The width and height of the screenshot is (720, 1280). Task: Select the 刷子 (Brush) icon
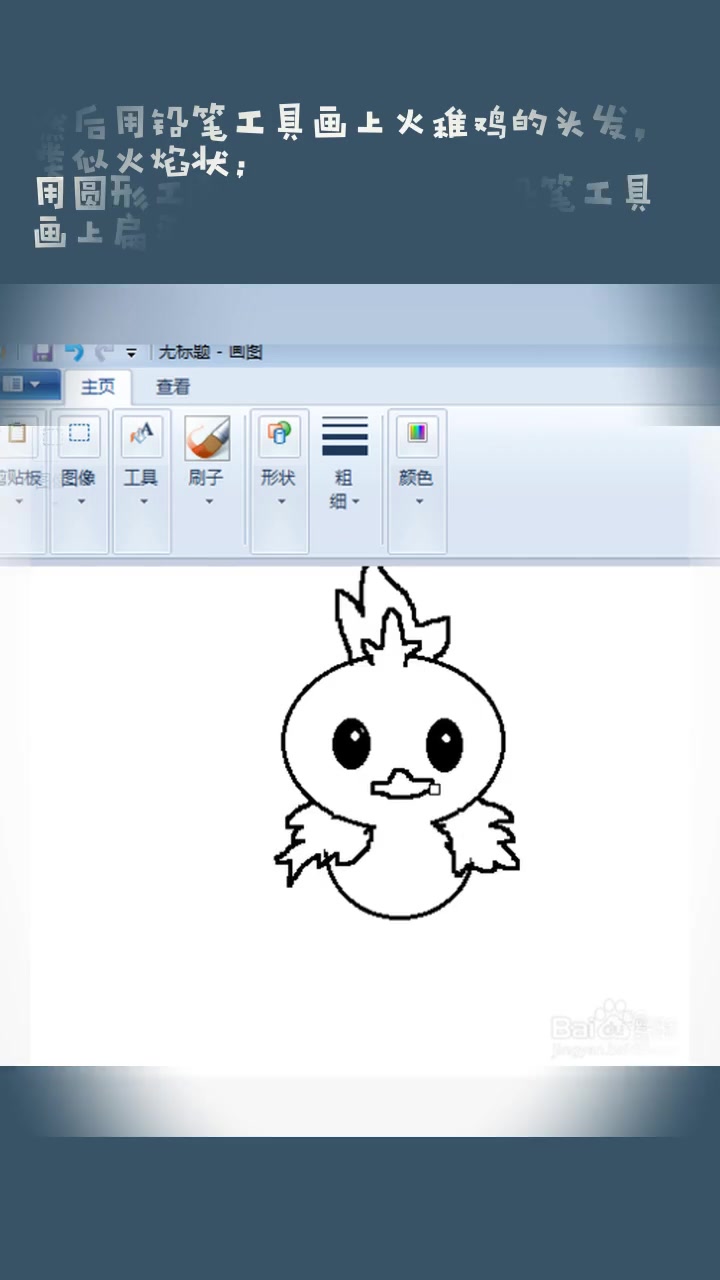[207, 437]
